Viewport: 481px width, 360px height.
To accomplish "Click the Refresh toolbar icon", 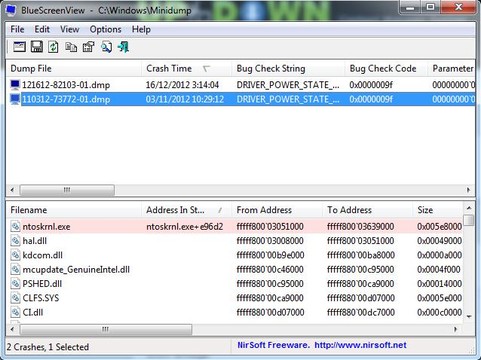I will [53, 47].
